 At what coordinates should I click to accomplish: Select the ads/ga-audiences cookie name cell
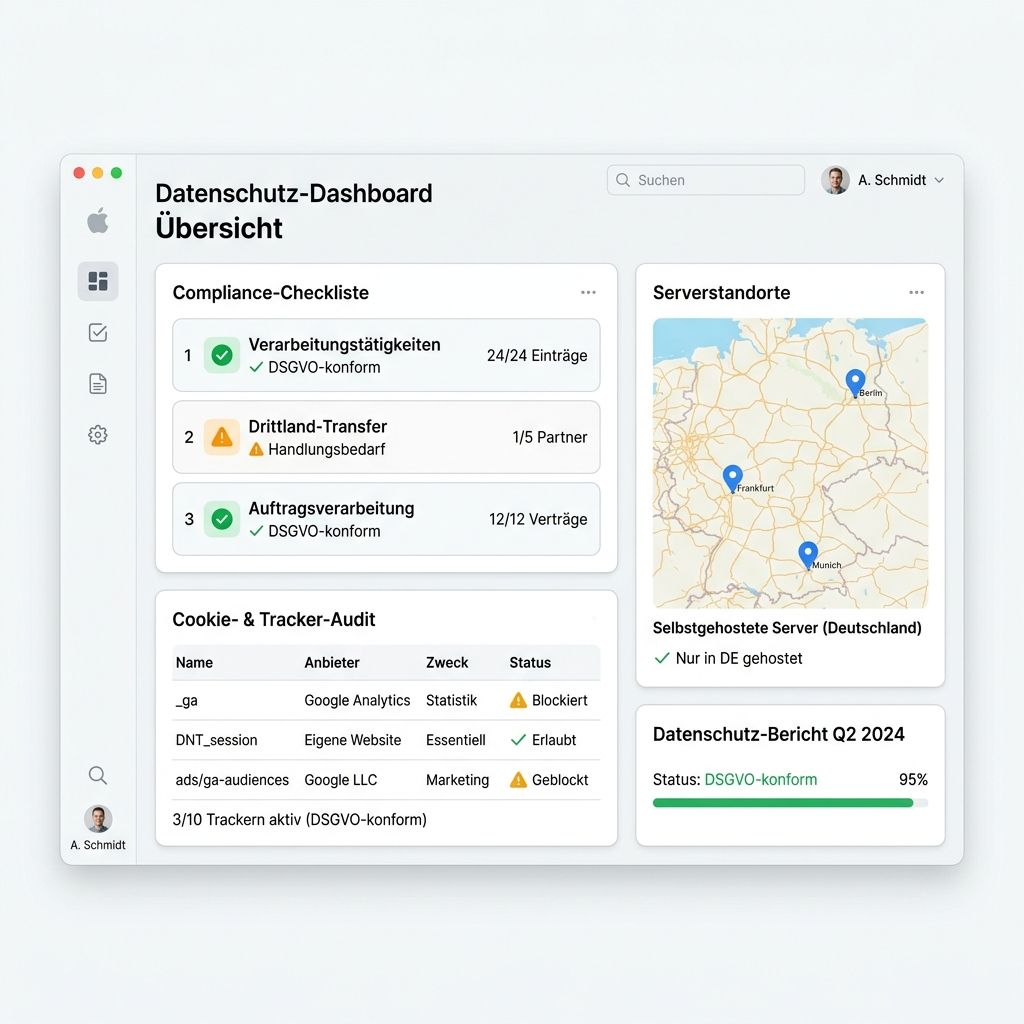pyautogui.click(x=232, y=780)
